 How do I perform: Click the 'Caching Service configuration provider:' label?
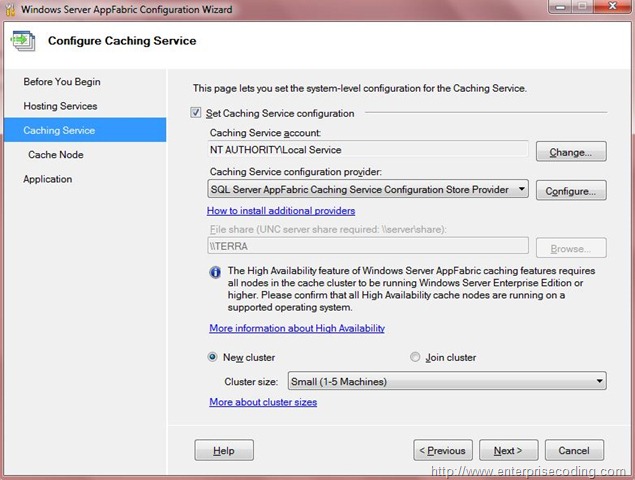[x=296, y=172]
